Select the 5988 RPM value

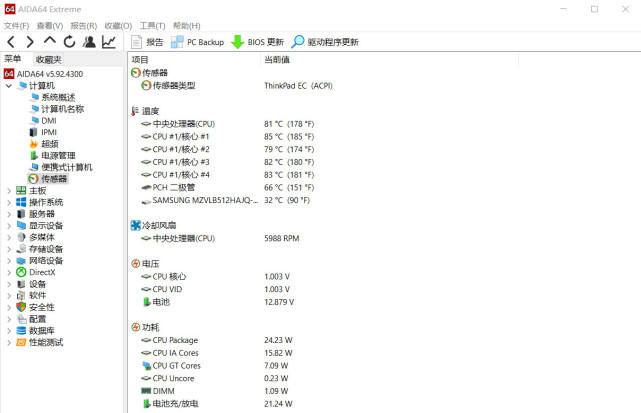pos(282,238)
